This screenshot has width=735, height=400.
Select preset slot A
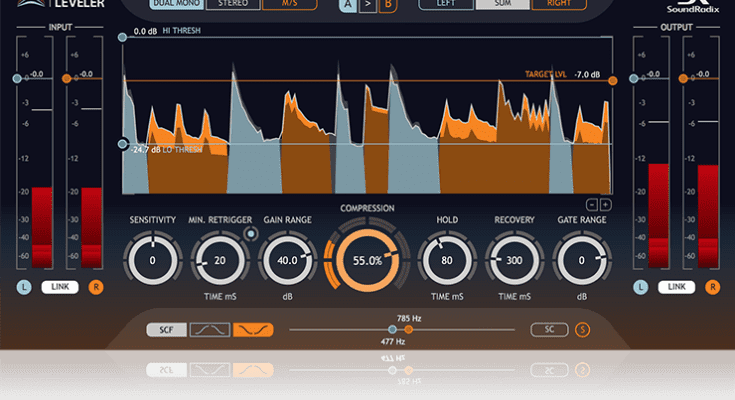point(347,4)
